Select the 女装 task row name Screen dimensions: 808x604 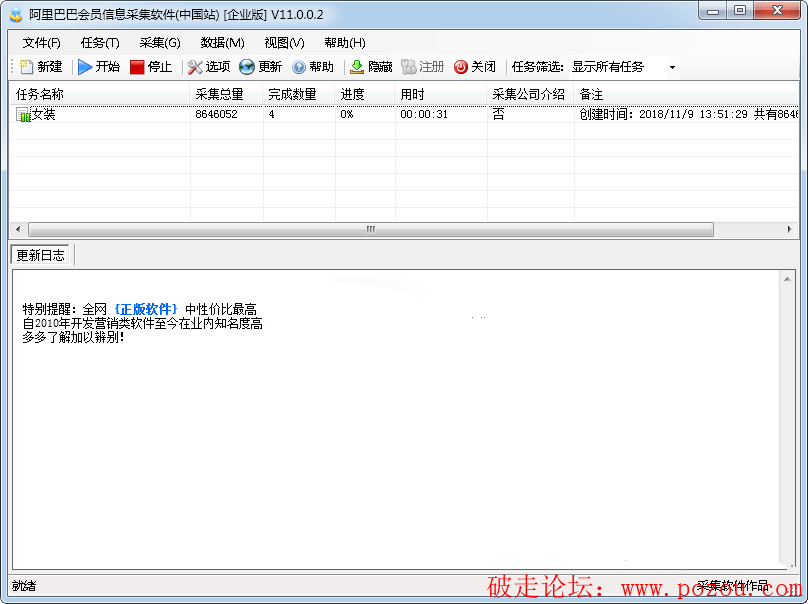44,114
